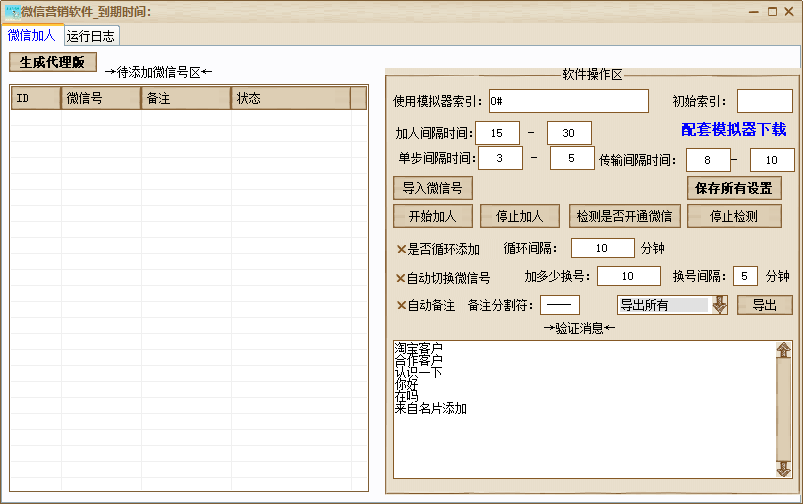Viewport: 803px width, 504px height.
Task: Maximize the 微信营销软件 window
Action: [772, 12]
